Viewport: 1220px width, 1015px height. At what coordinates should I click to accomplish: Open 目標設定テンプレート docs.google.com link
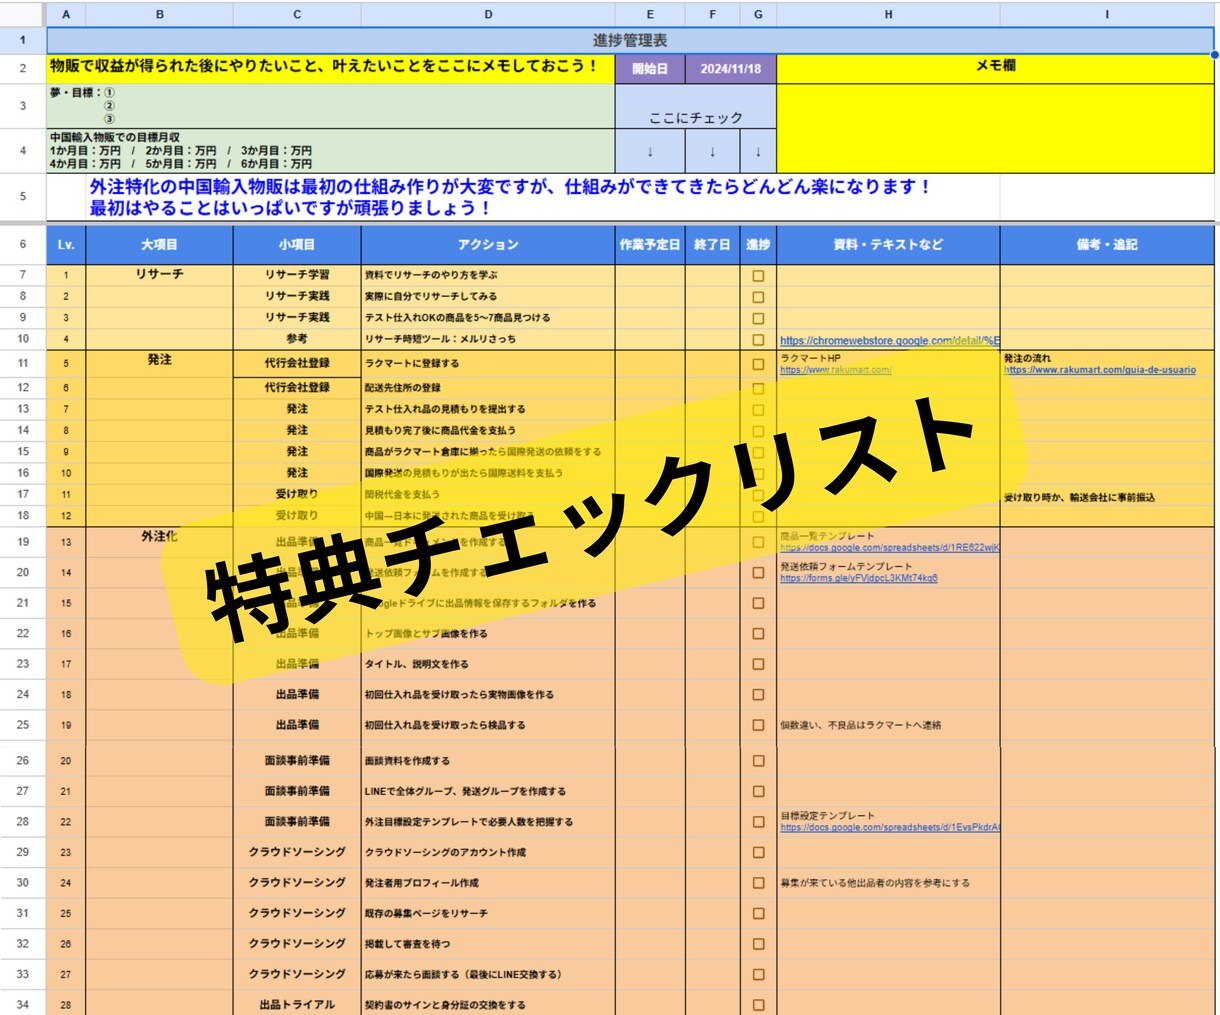tap(889, 828)
